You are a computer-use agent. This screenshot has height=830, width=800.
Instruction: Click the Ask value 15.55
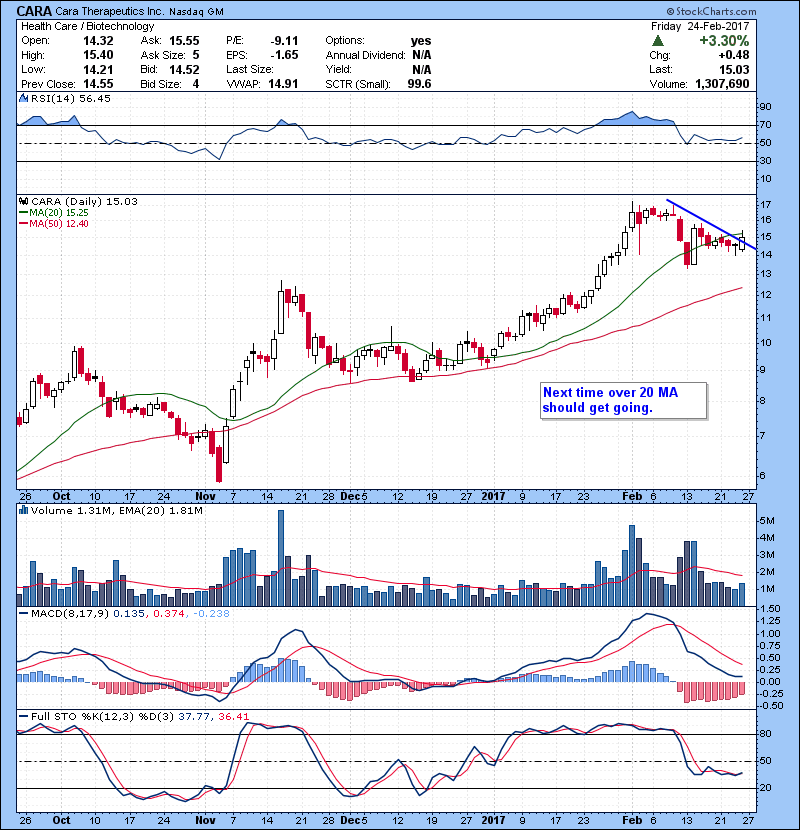(184, 41)
